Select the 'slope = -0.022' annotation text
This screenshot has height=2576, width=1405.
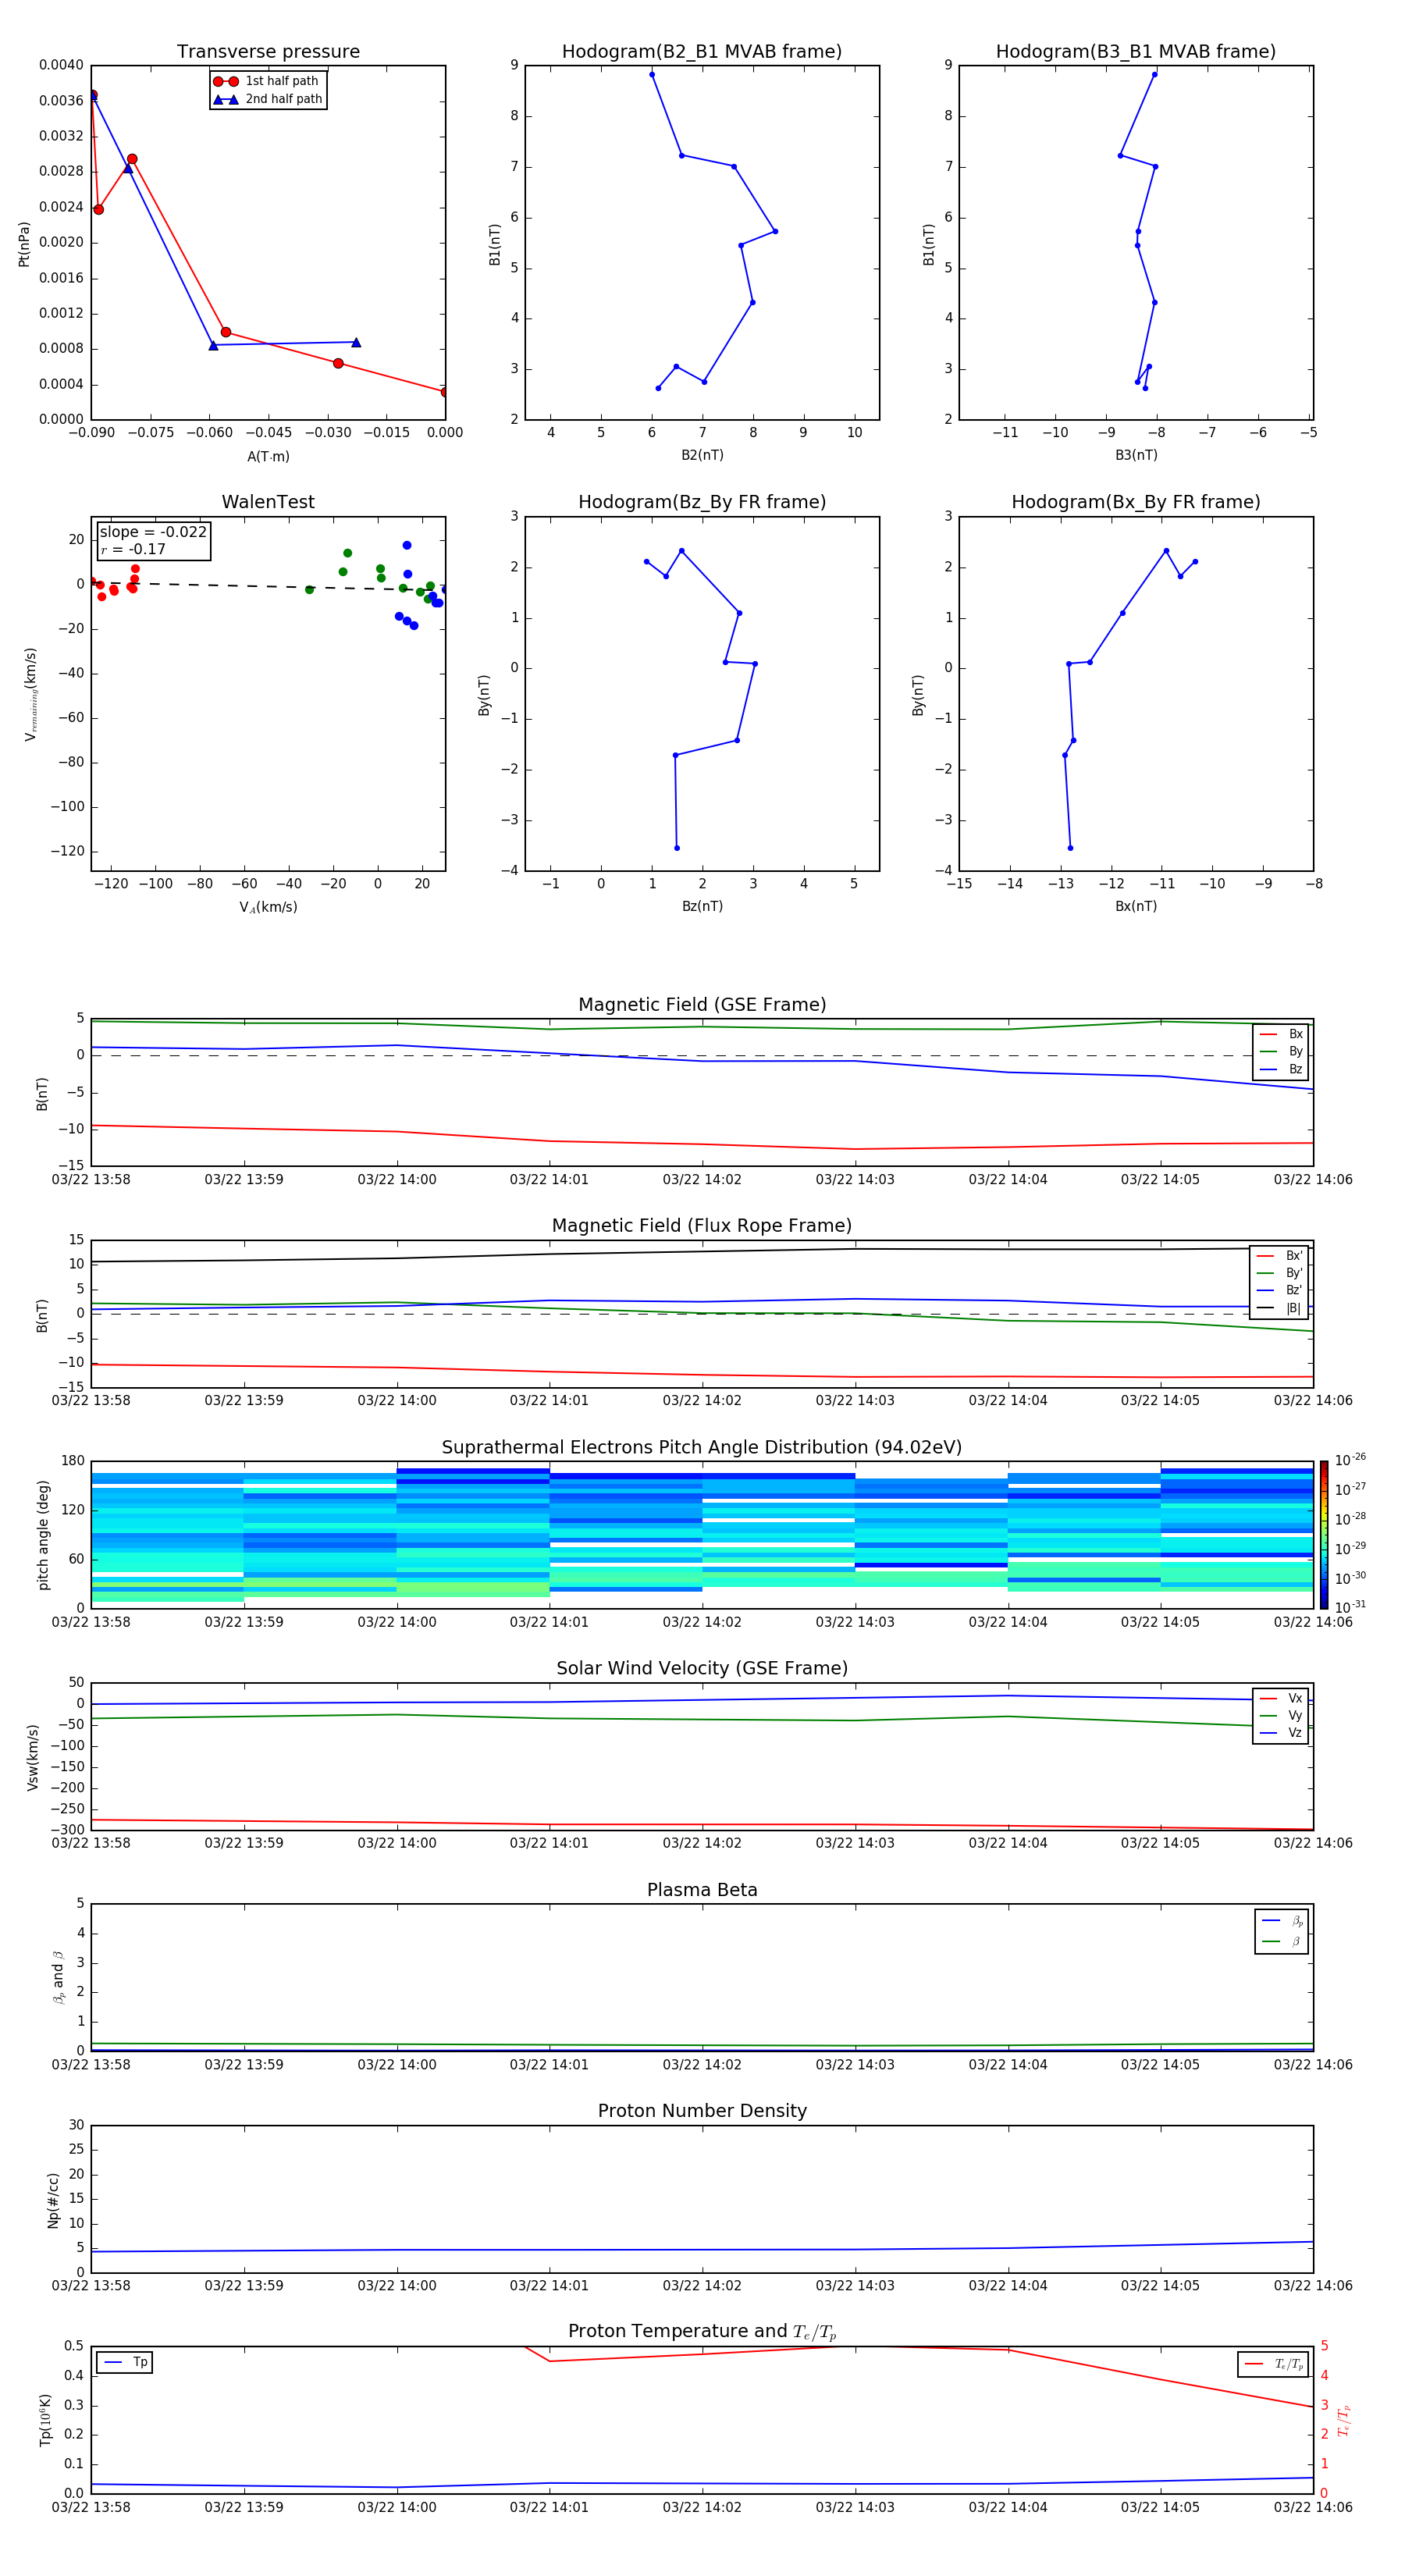coord(153,532)
